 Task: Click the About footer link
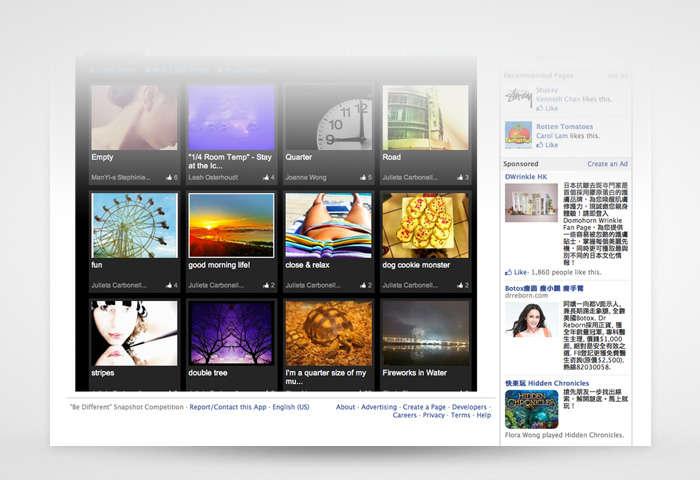(346, 407)
